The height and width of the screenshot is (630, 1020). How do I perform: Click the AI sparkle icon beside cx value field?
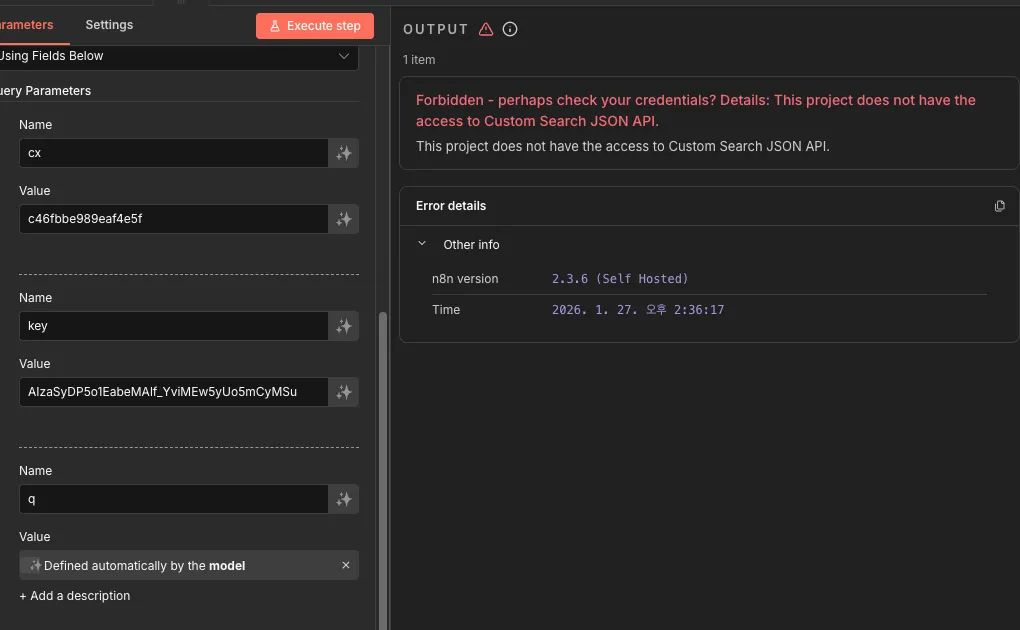(x=344, y=219)
